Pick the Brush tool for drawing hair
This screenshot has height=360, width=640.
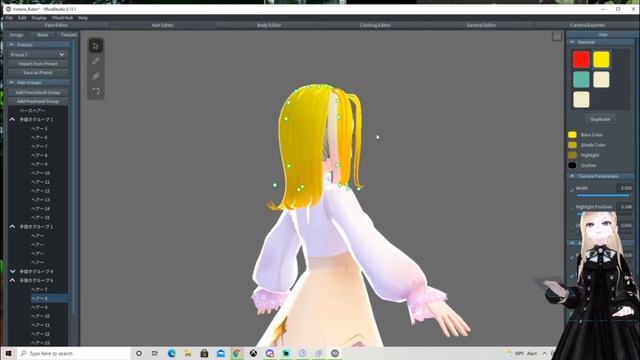click(96, 61)
